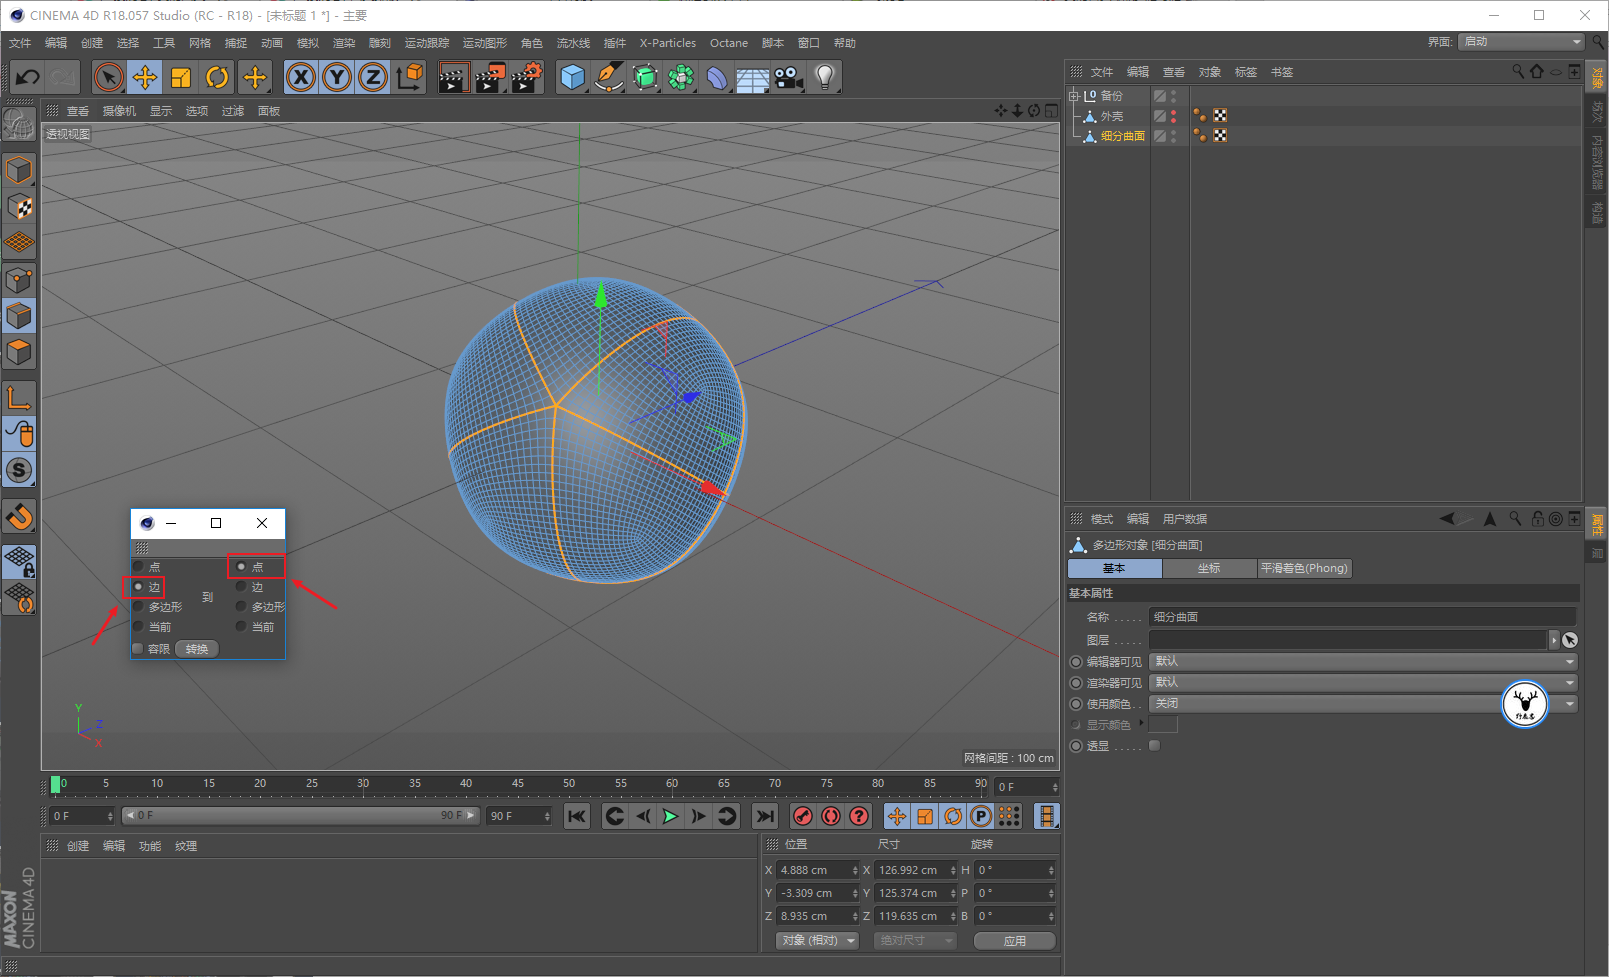Open the Octane menu
This screenshot has width=1609, height=977.
[729, 43]
